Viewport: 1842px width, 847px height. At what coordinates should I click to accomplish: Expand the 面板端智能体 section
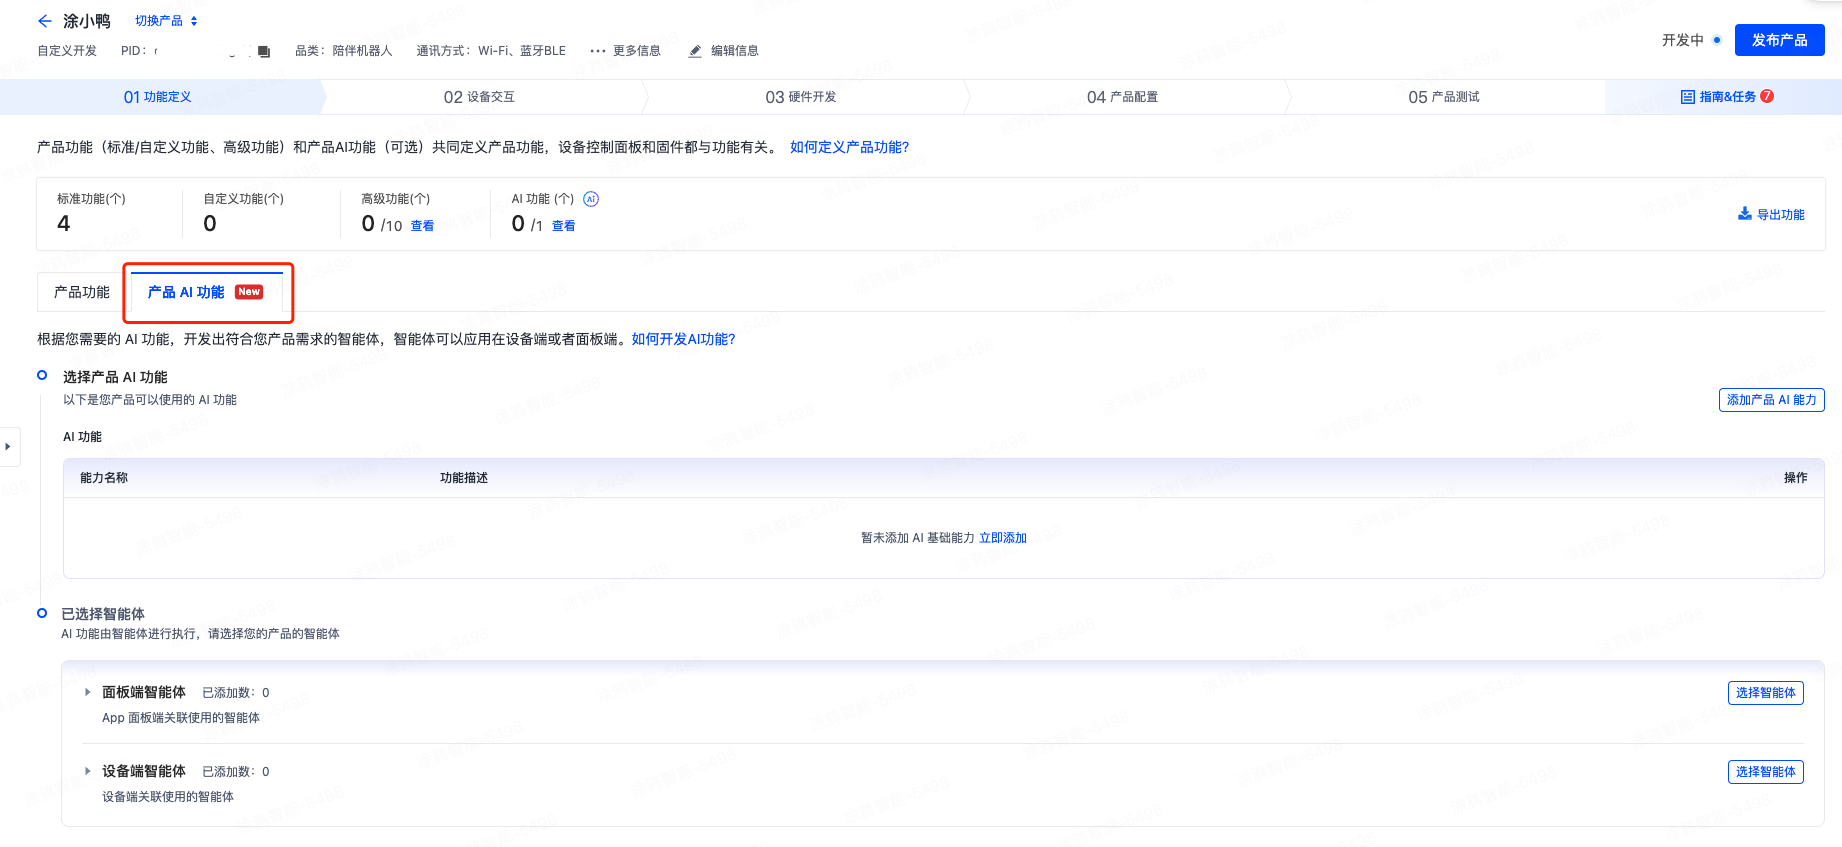click(88, 692)
